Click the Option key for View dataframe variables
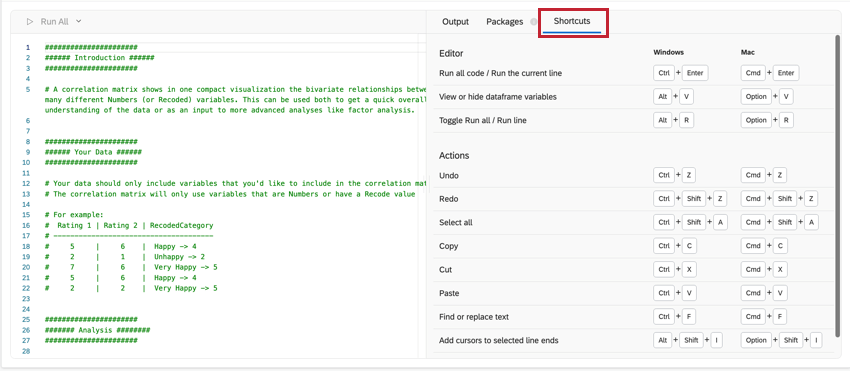Screen dimensions: 850x371 point(756,97)
